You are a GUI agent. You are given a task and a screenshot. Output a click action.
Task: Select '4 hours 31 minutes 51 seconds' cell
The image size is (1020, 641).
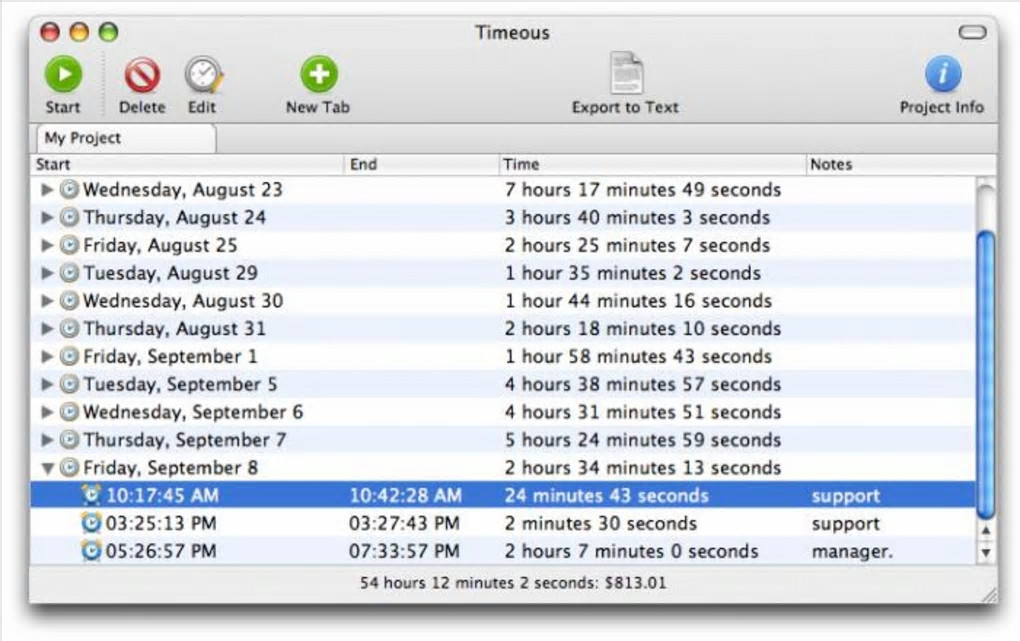[643, 412]
